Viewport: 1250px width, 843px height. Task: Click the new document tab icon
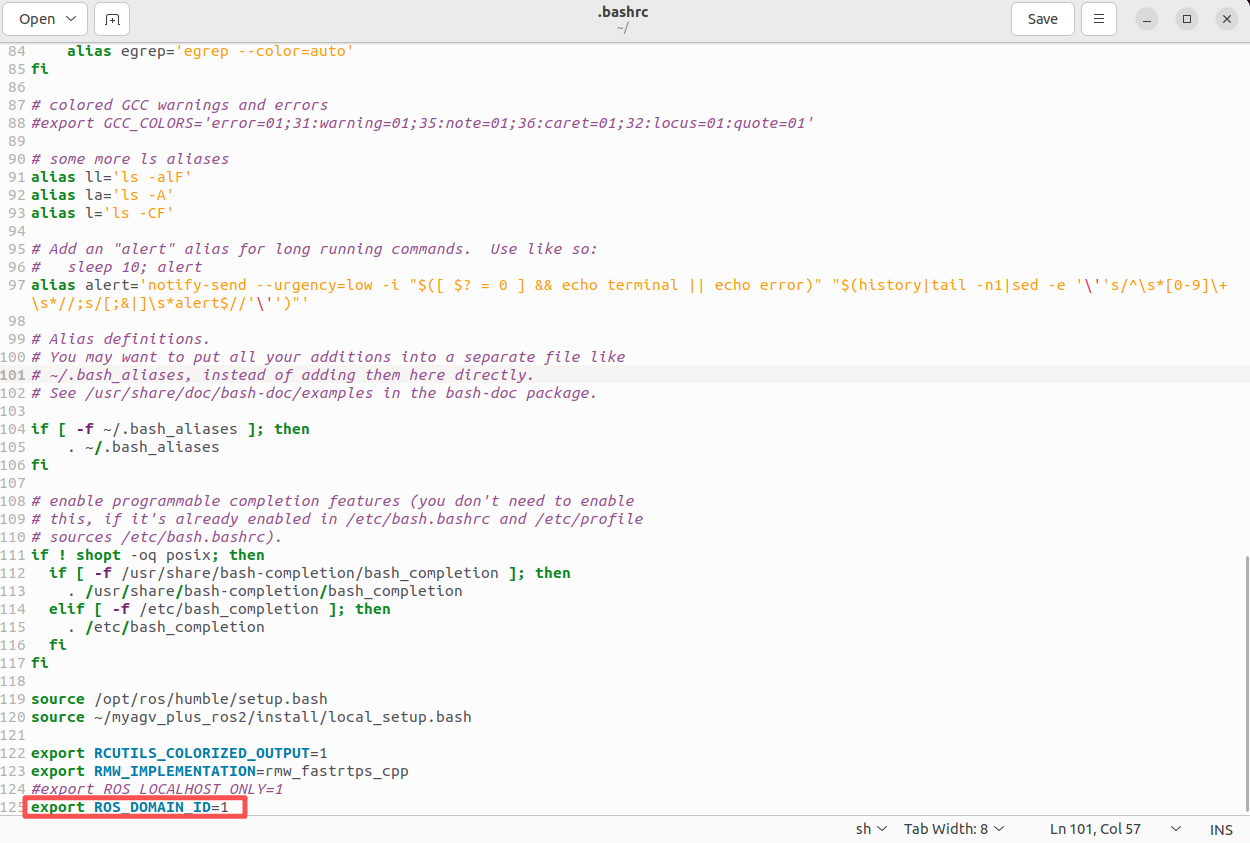pos(111,19)
